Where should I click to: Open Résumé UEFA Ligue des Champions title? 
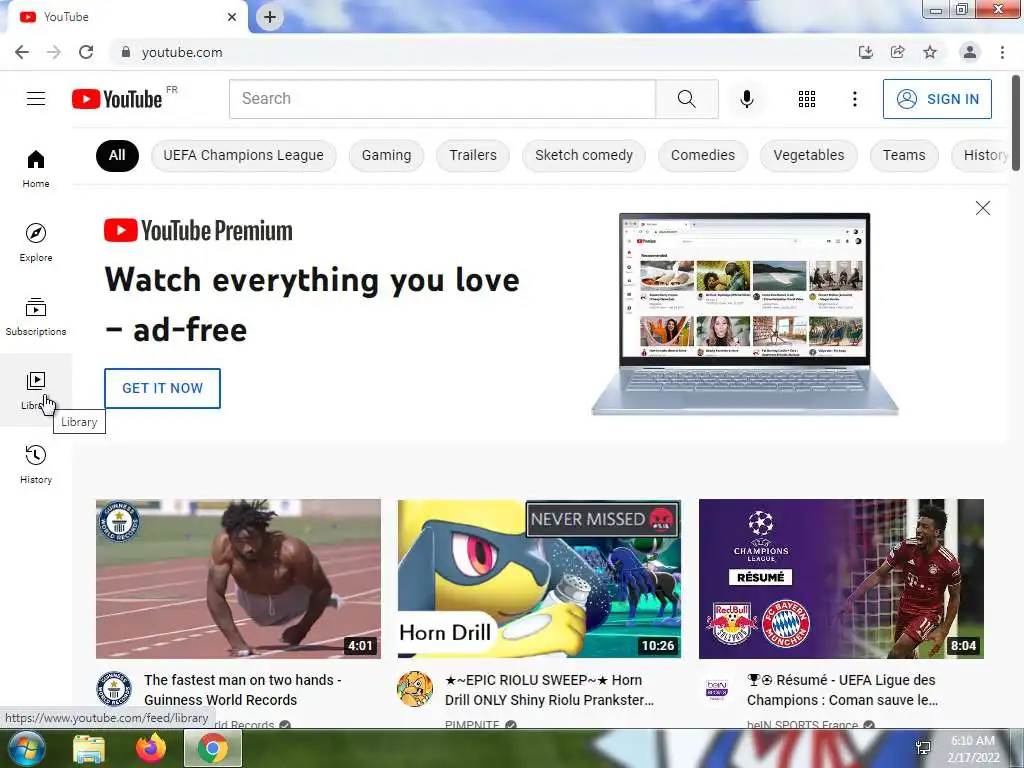pos(842,690)
